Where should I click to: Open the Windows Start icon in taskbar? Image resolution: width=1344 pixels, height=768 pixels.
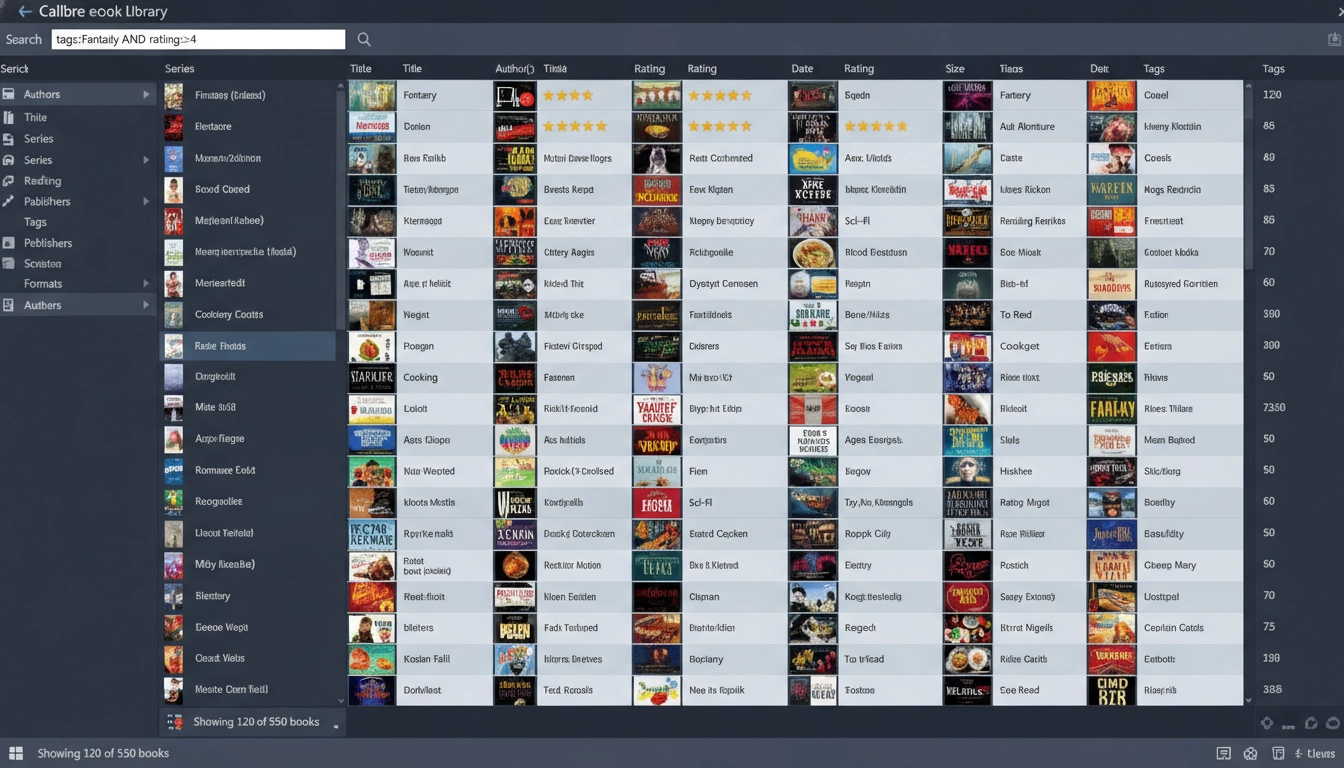point(16,753)
